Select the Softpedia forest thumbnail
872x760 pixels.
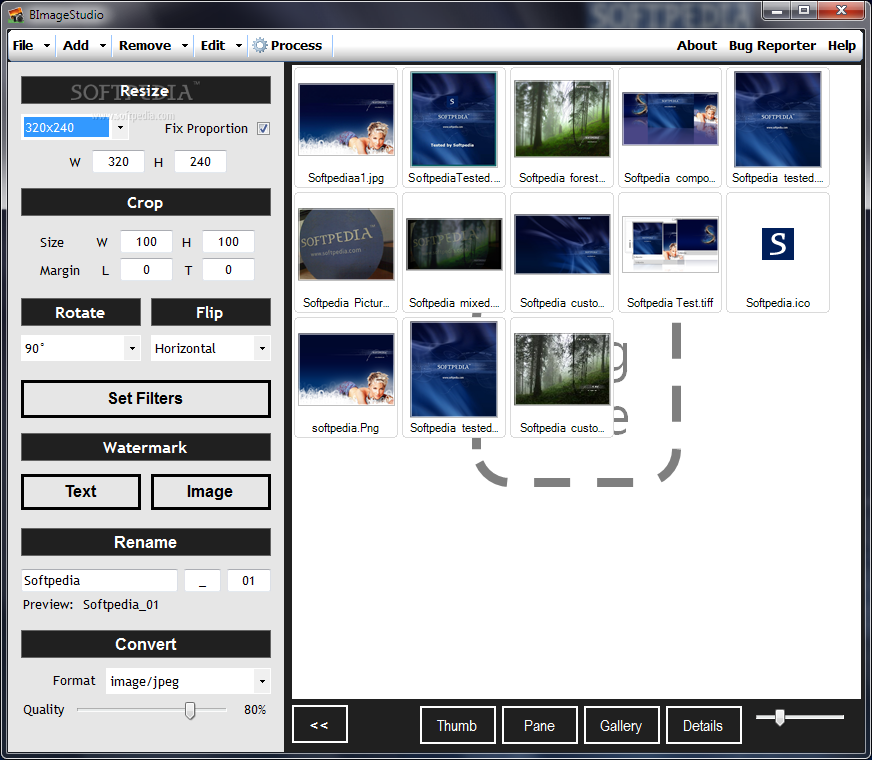(x=562, y=127)
